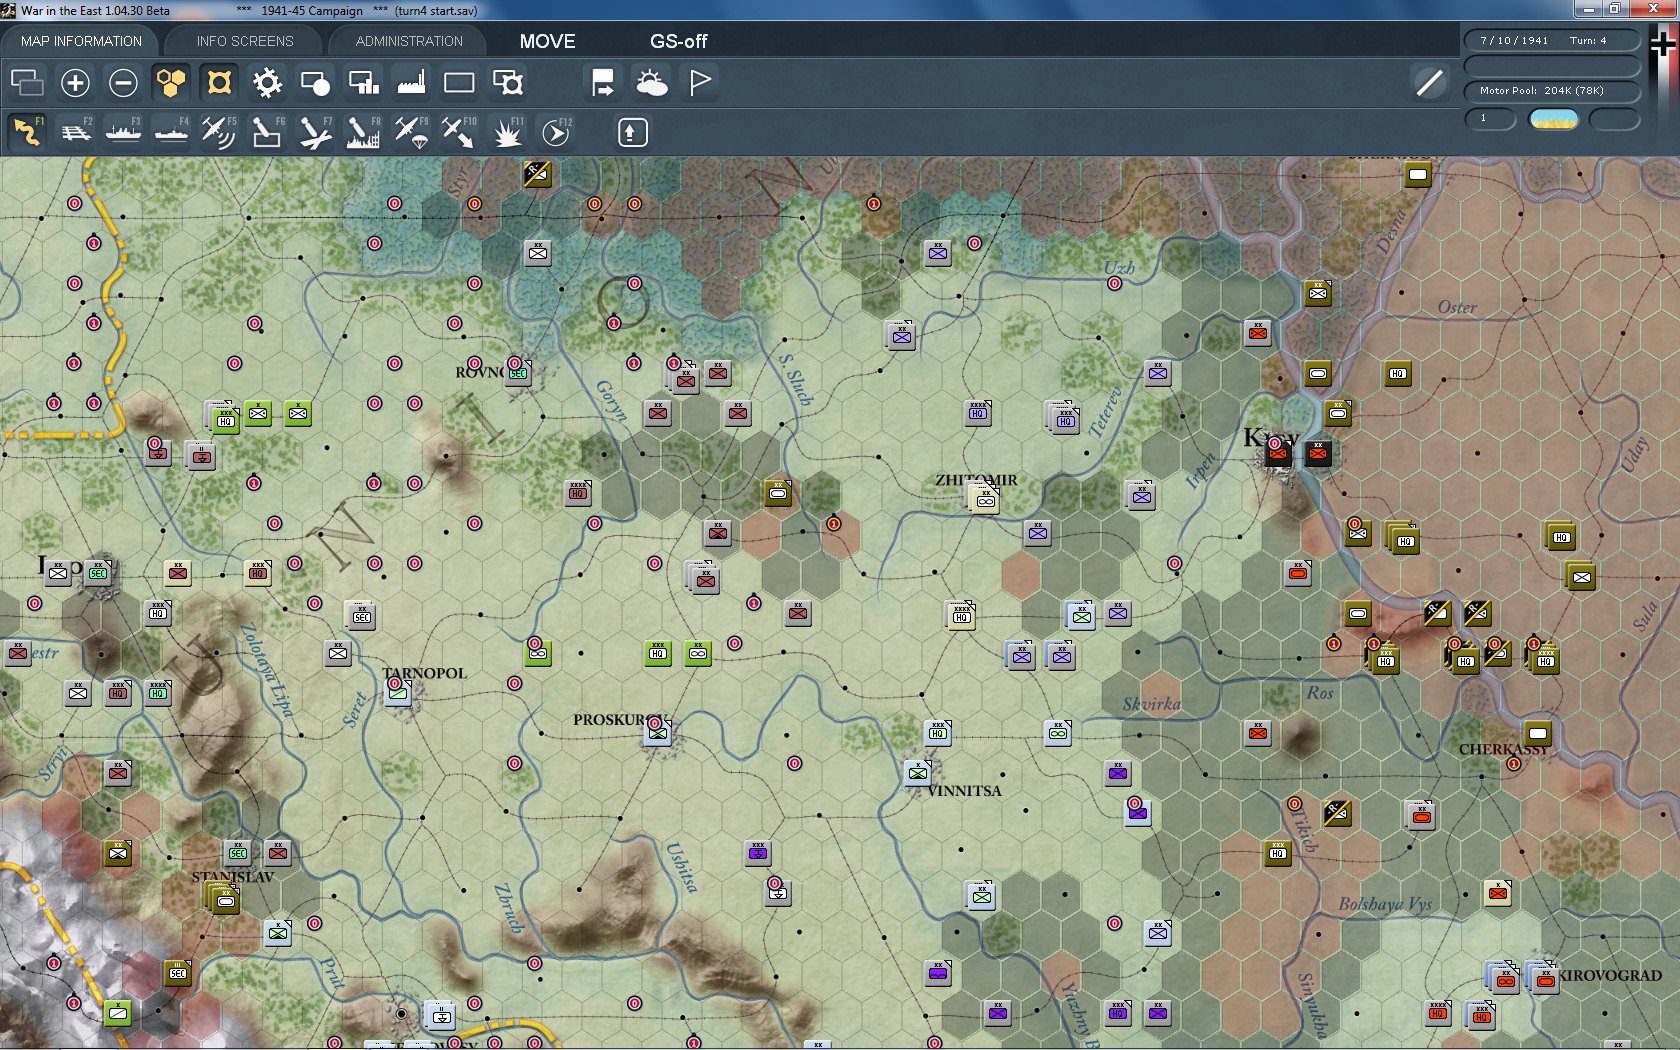Click the MOVE mode label
1680x1050 pixels.
click(x=547, y=41)
